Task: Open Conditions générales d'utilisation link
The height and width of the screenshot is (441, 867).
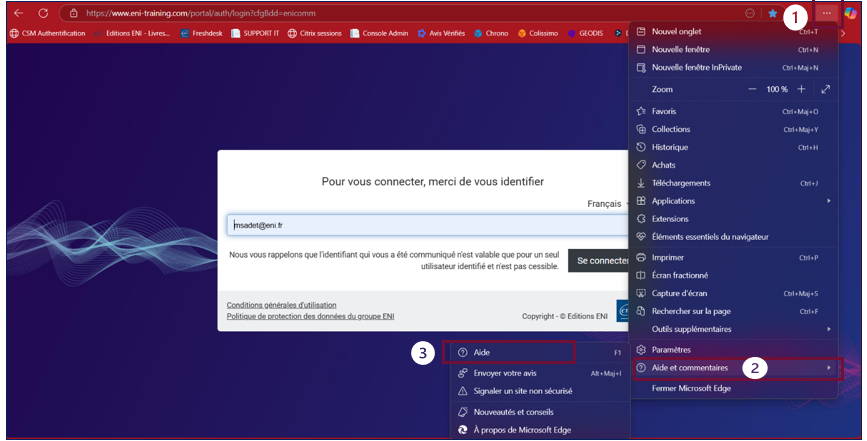Action: click(x=281, y=305)
